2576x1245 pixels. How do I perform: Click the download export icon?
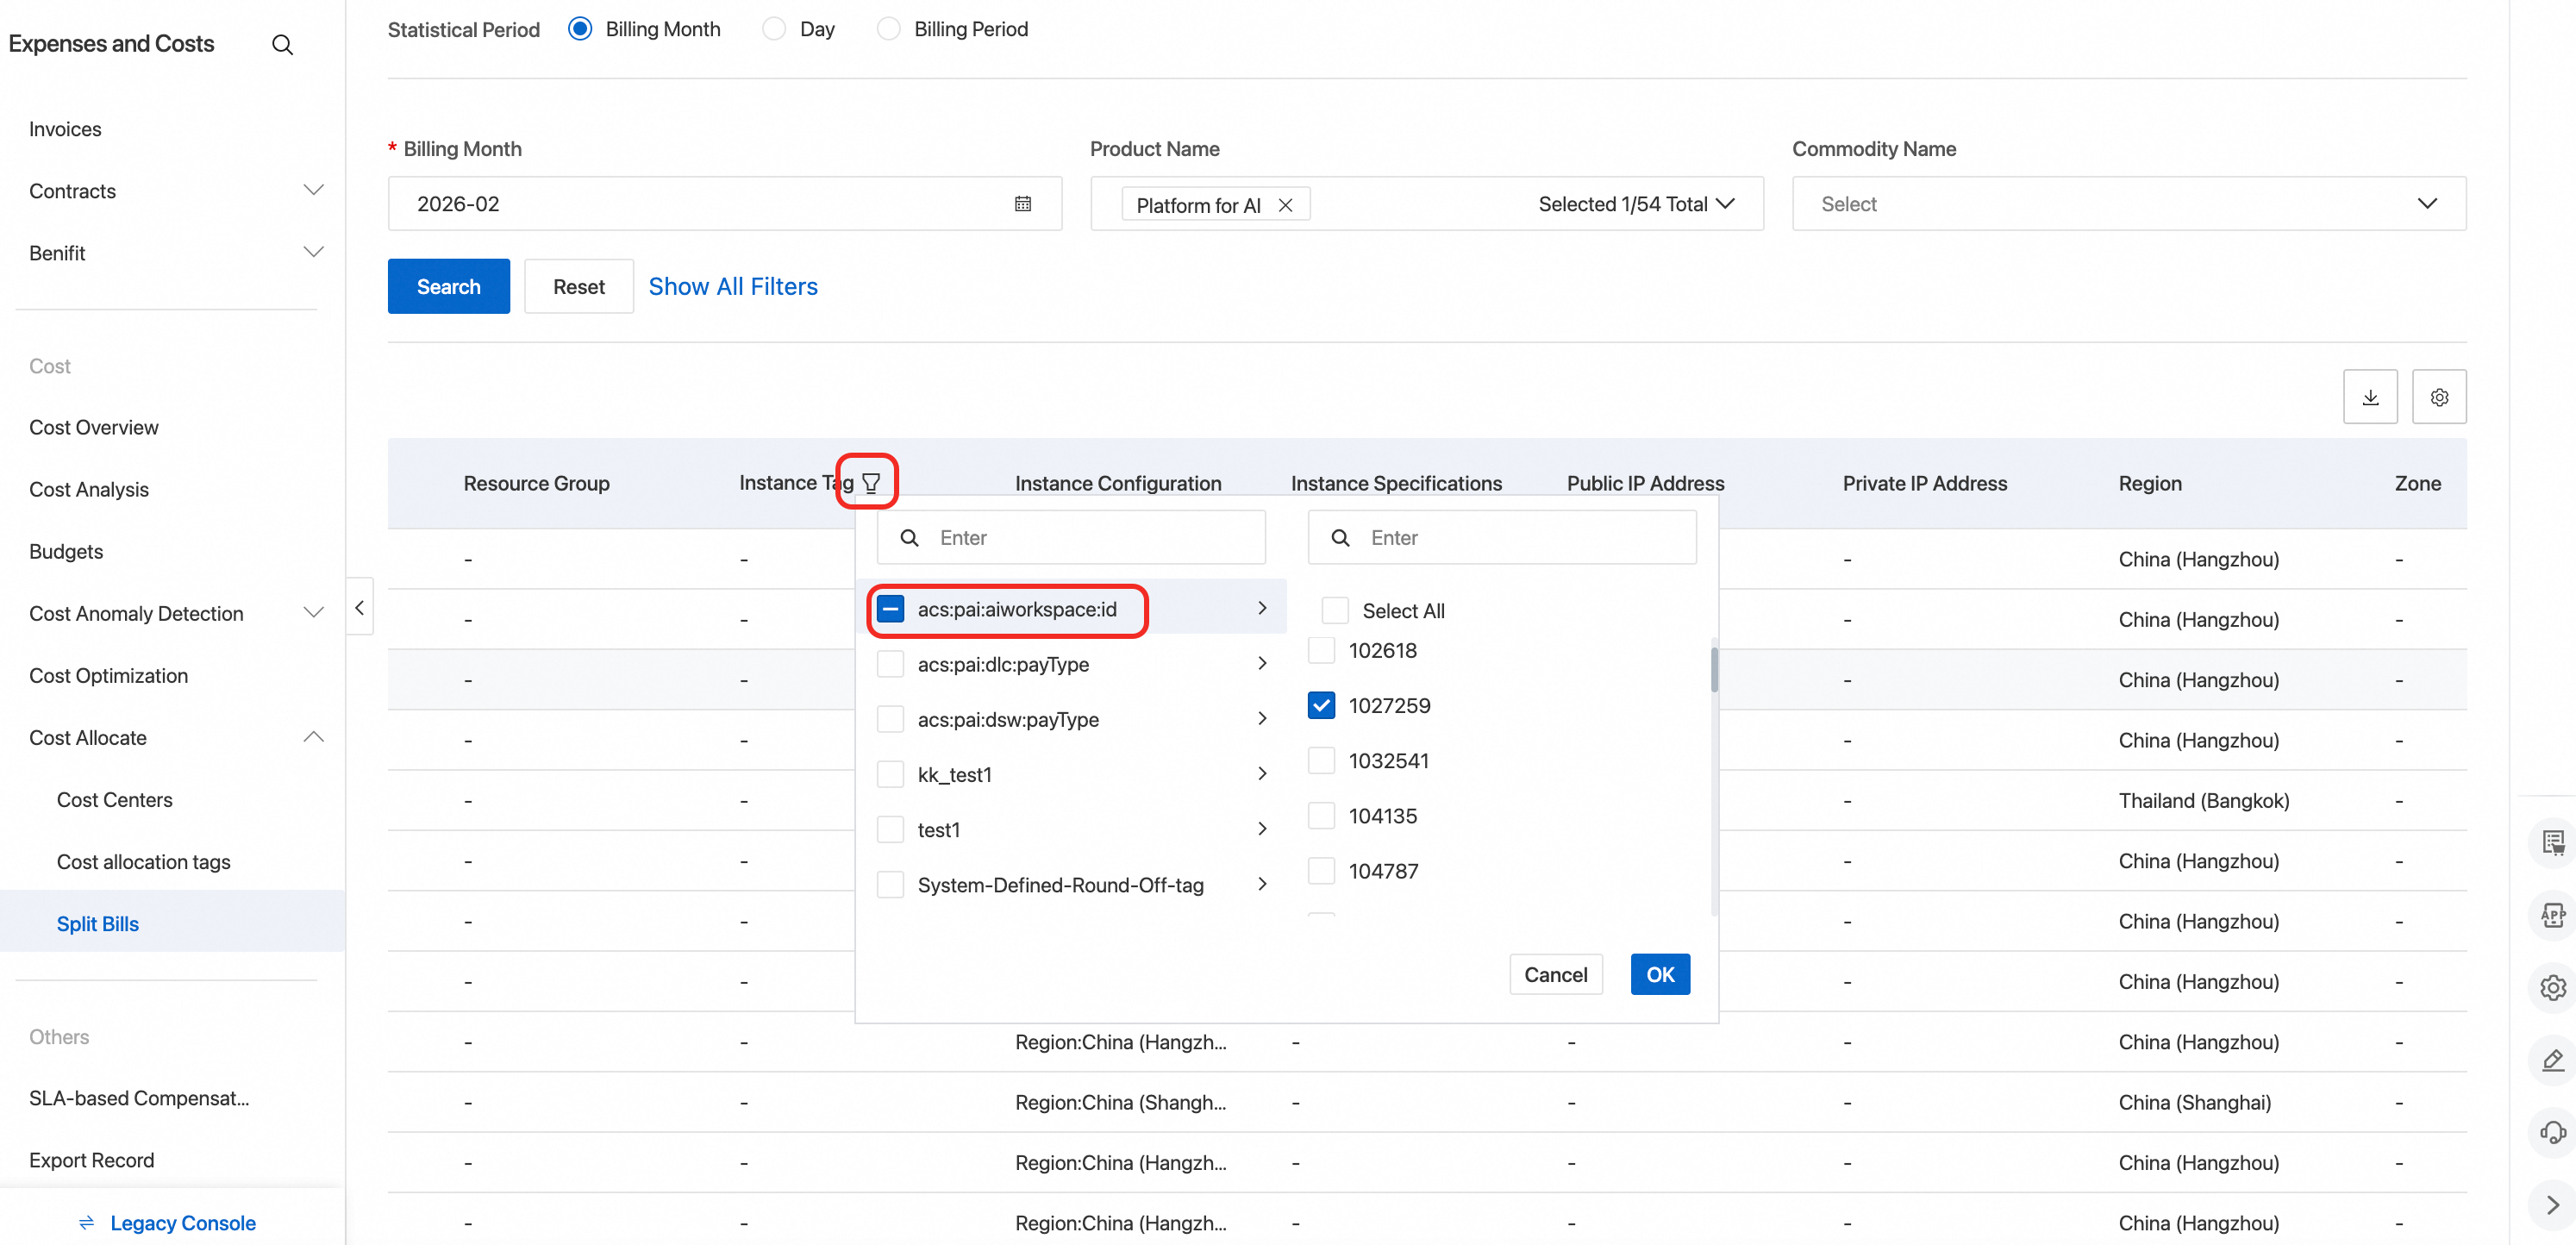tap(2369, 397)
